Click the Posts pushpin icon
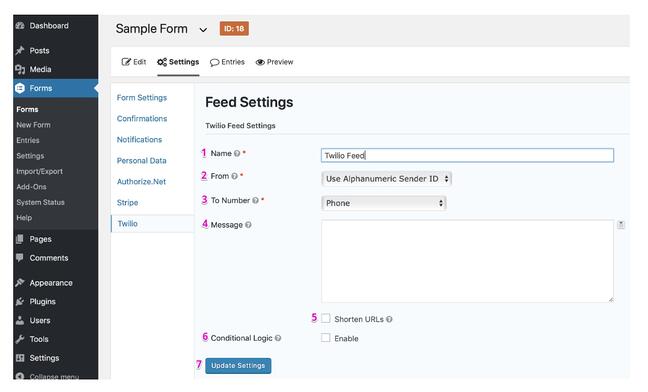648x392 pixels. point(20,50)
